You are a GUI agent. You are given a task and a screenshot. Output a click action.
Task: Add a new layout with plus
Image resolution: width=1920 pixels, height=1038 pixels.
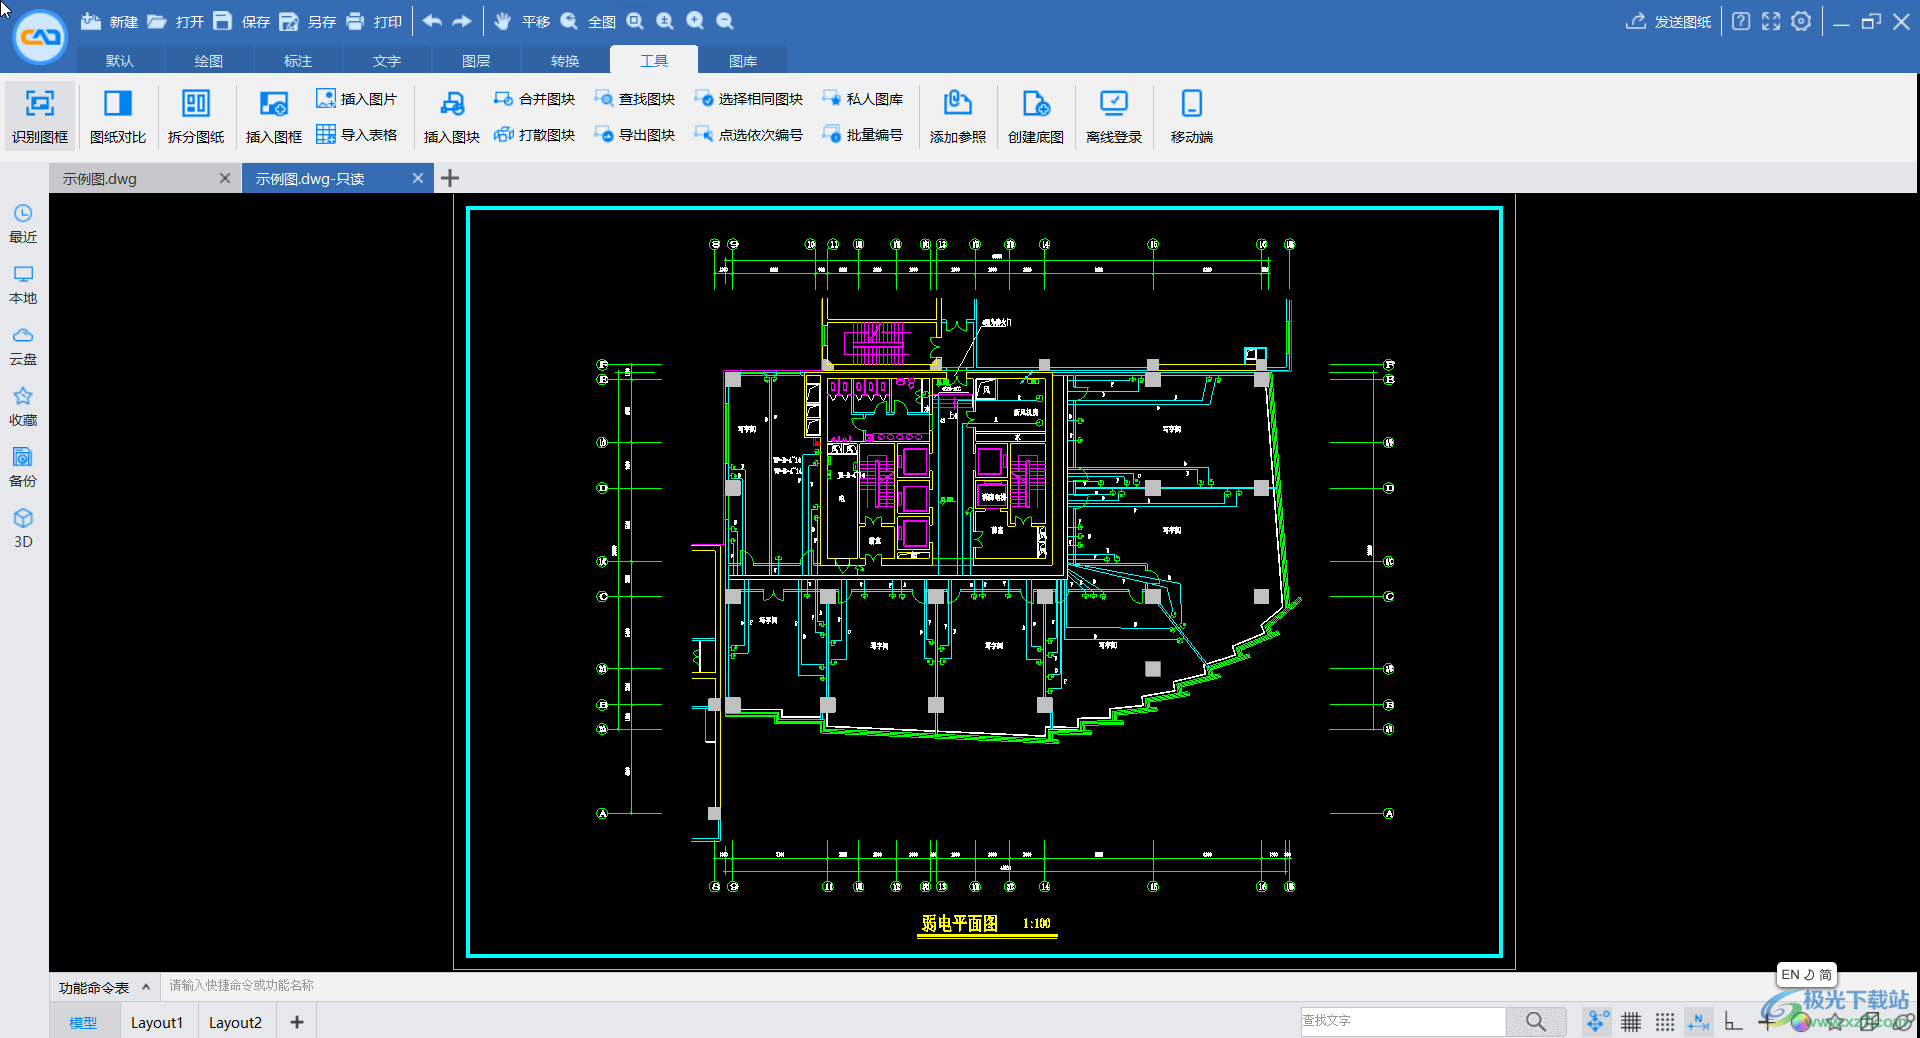297,1022
